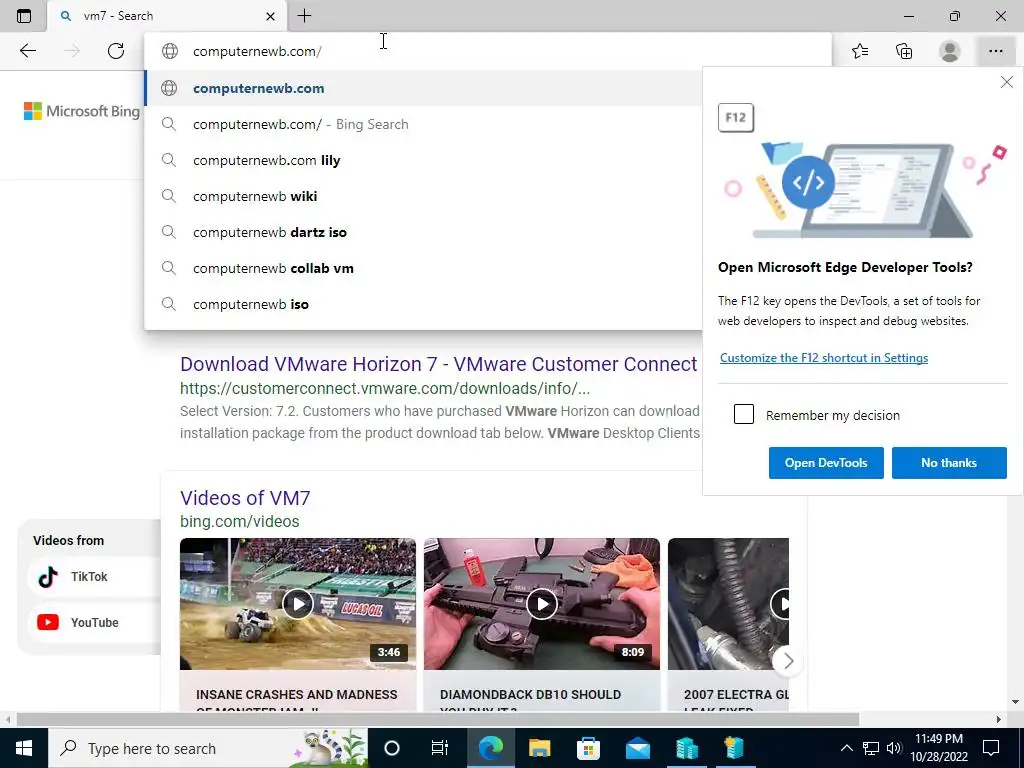Click the Cortana circle icon
This screenshot has height=768, width=1024.
(392, 748)
